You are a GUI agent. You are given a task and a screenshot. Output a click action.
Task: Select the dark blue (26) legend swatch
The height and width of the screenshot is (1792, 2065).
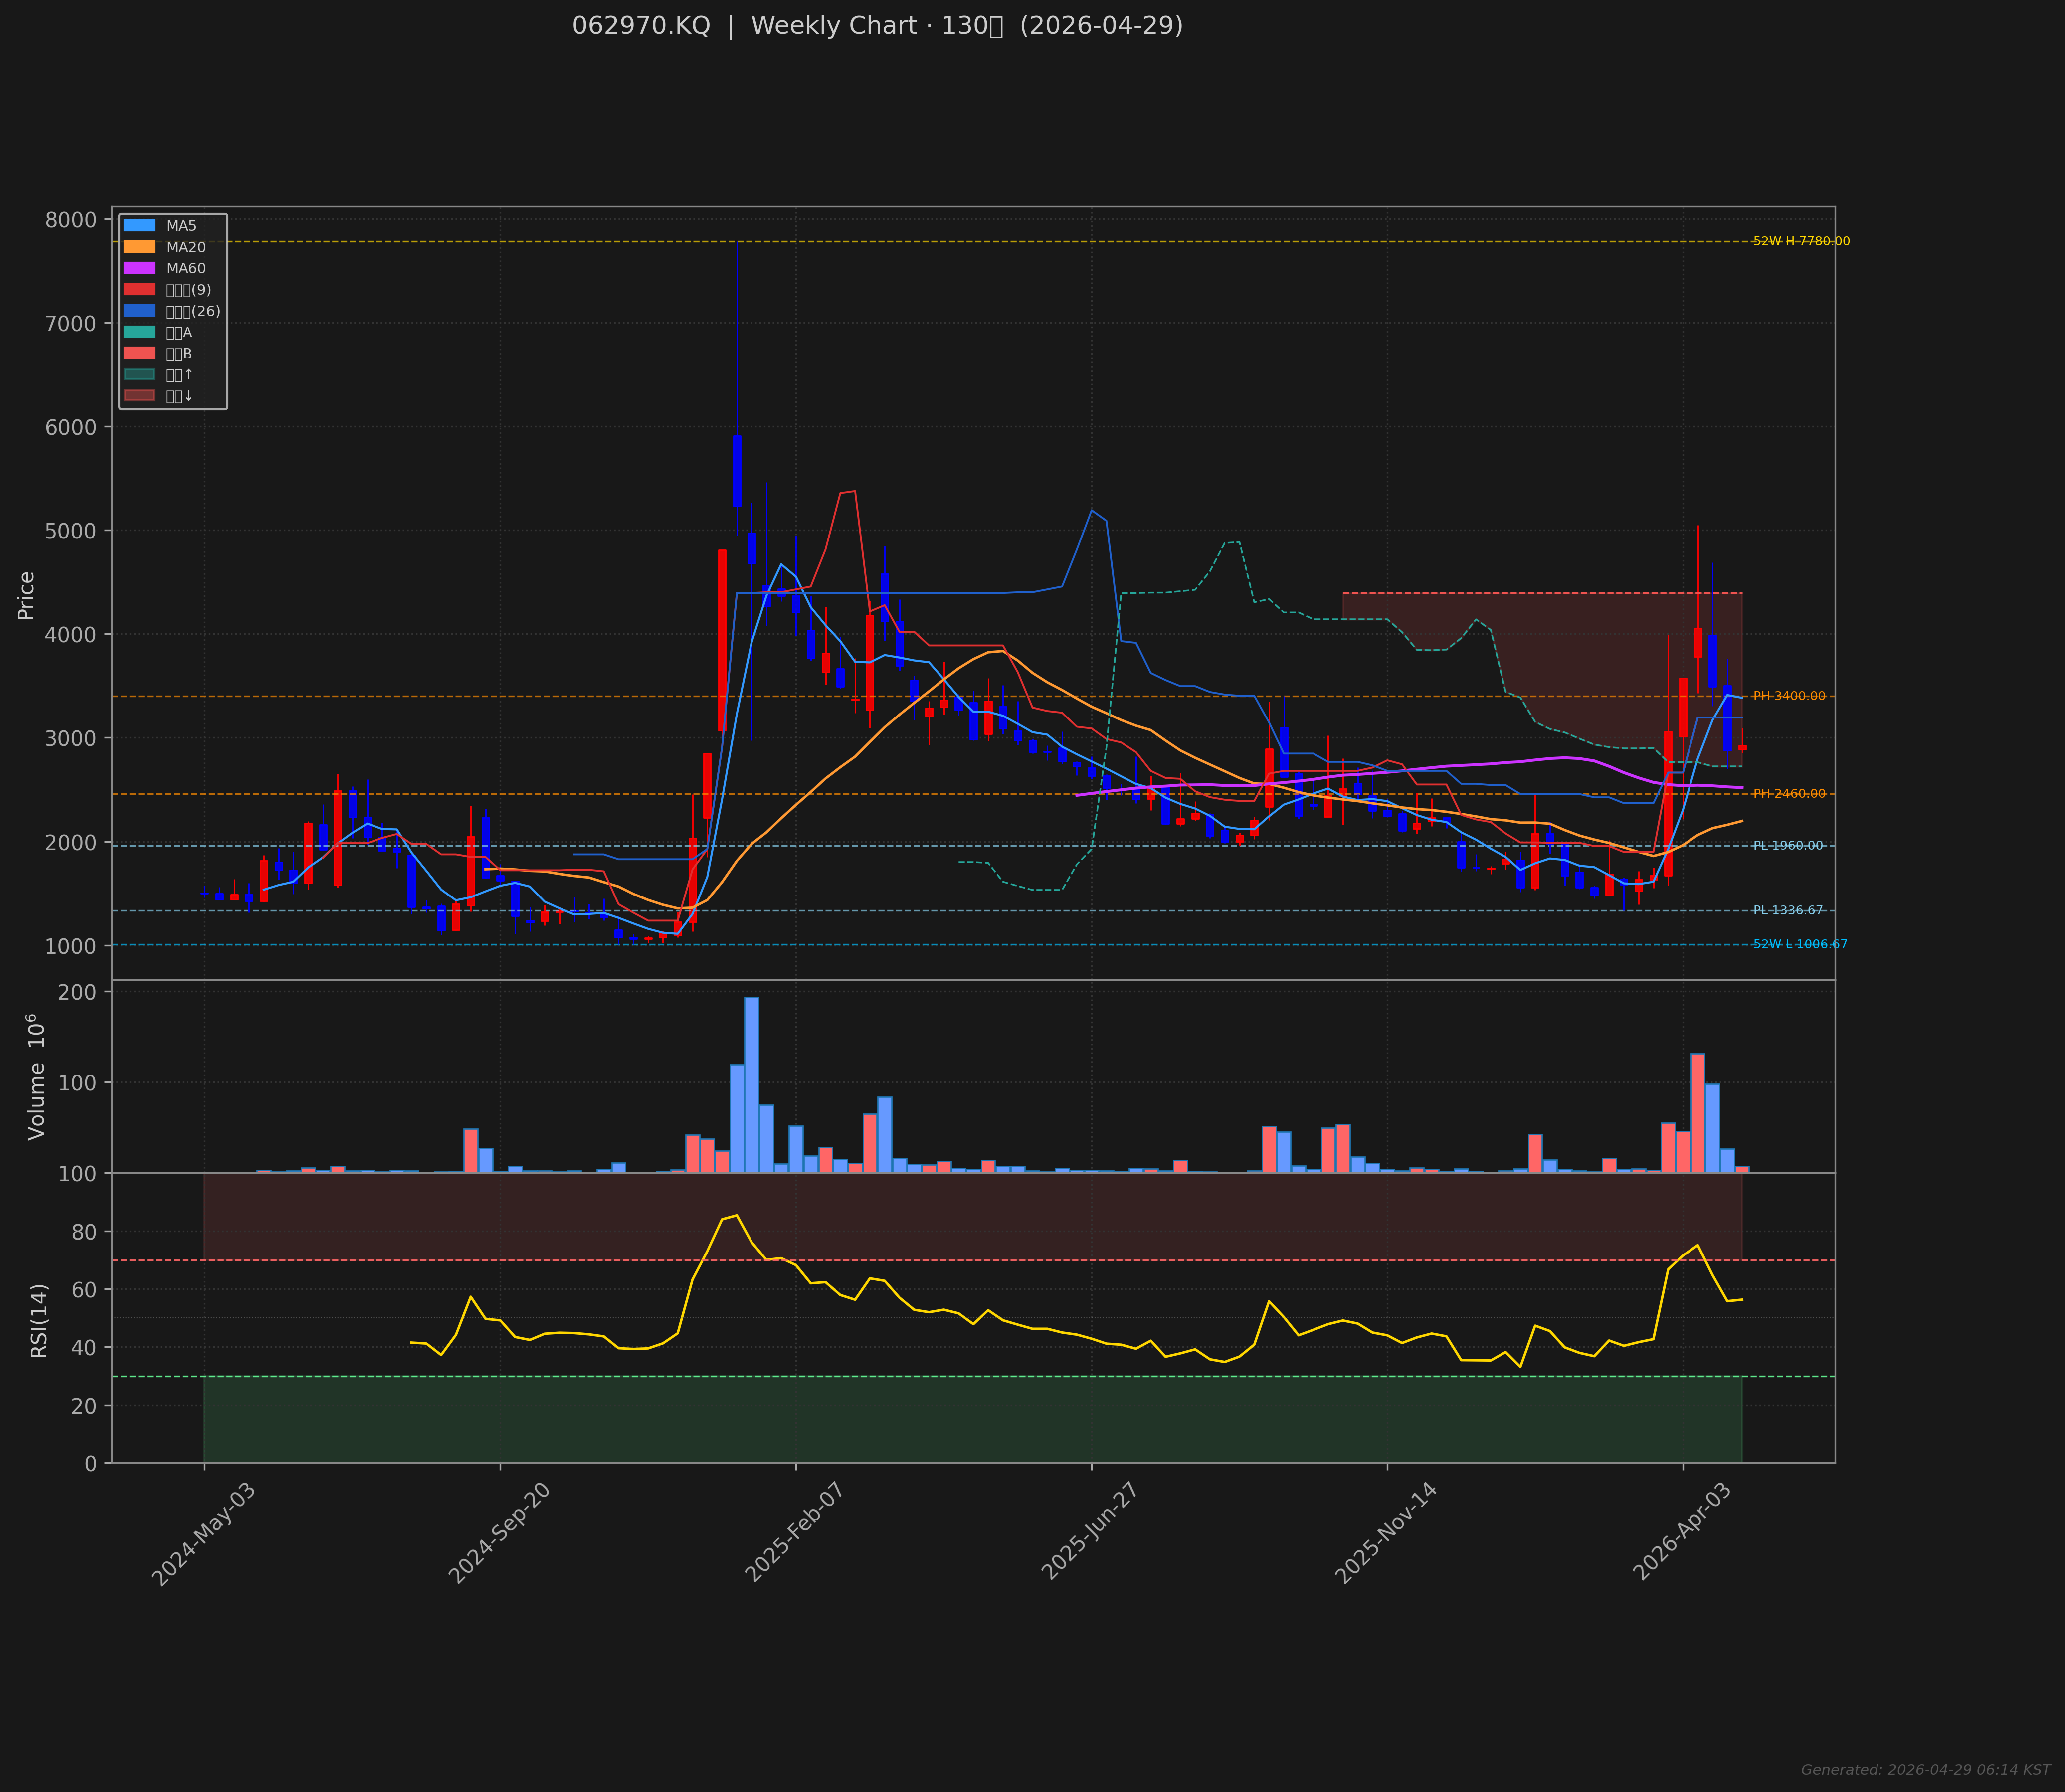(x=139, y=311)
